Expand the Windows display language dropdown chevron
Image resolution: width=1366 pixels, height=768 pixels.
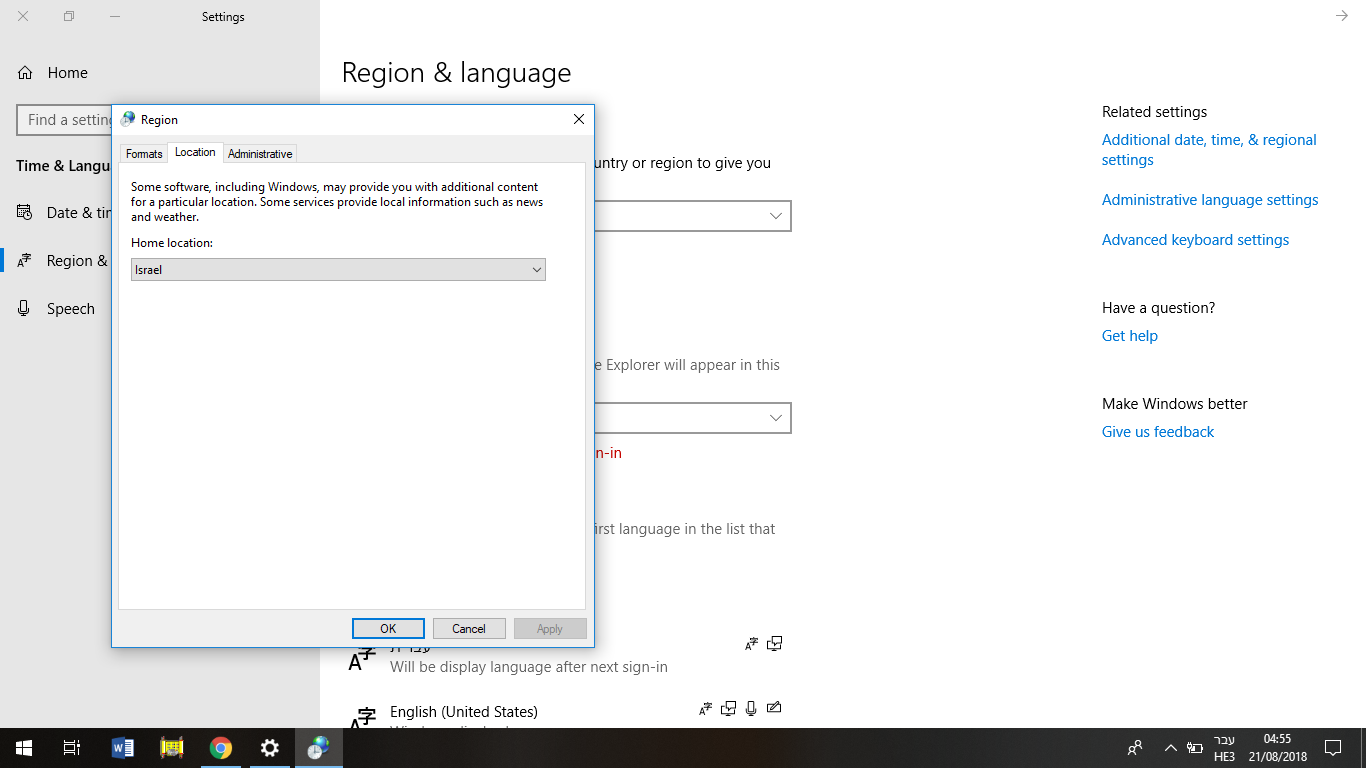click(776, 418)
